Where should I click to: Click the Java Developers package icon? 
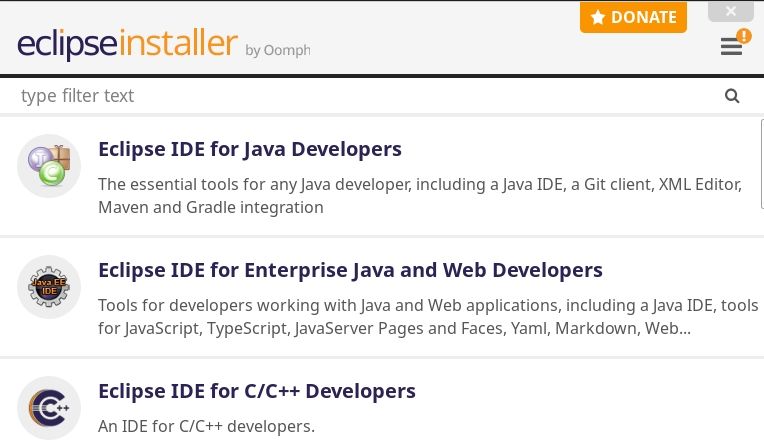click(x=49, y=166)
